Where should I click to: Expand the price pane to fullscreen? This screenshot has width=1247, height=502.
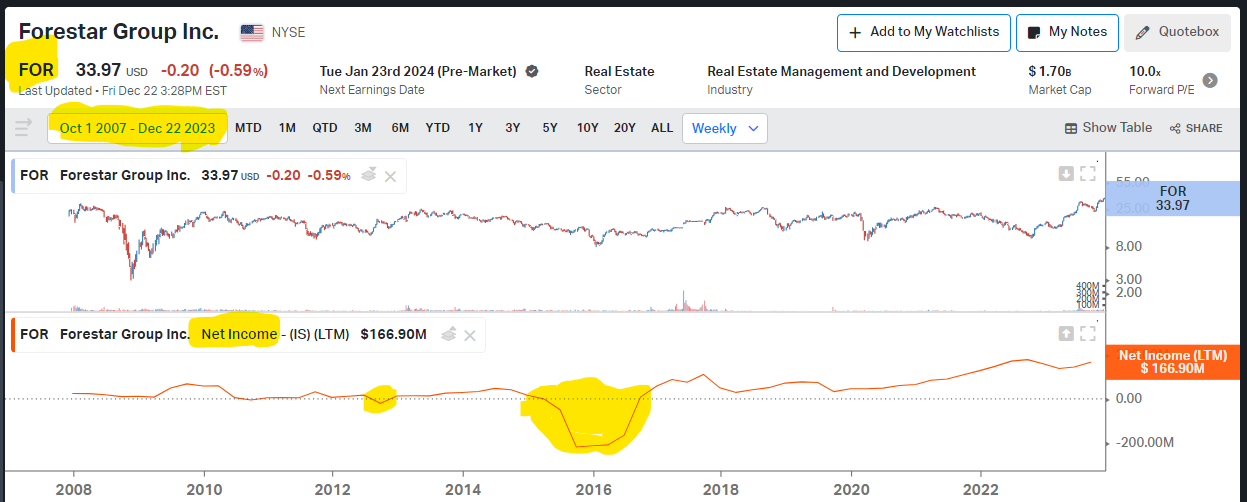1088,174
